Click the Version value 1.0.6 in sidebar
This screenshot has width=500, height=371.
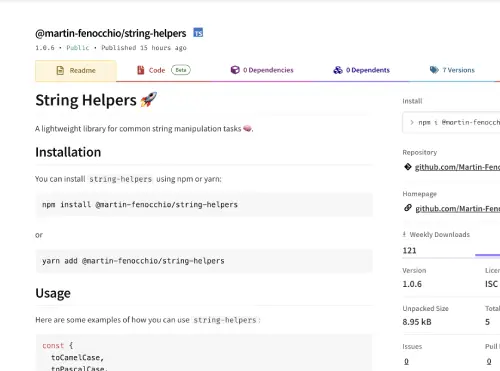[x=412, y=284]
